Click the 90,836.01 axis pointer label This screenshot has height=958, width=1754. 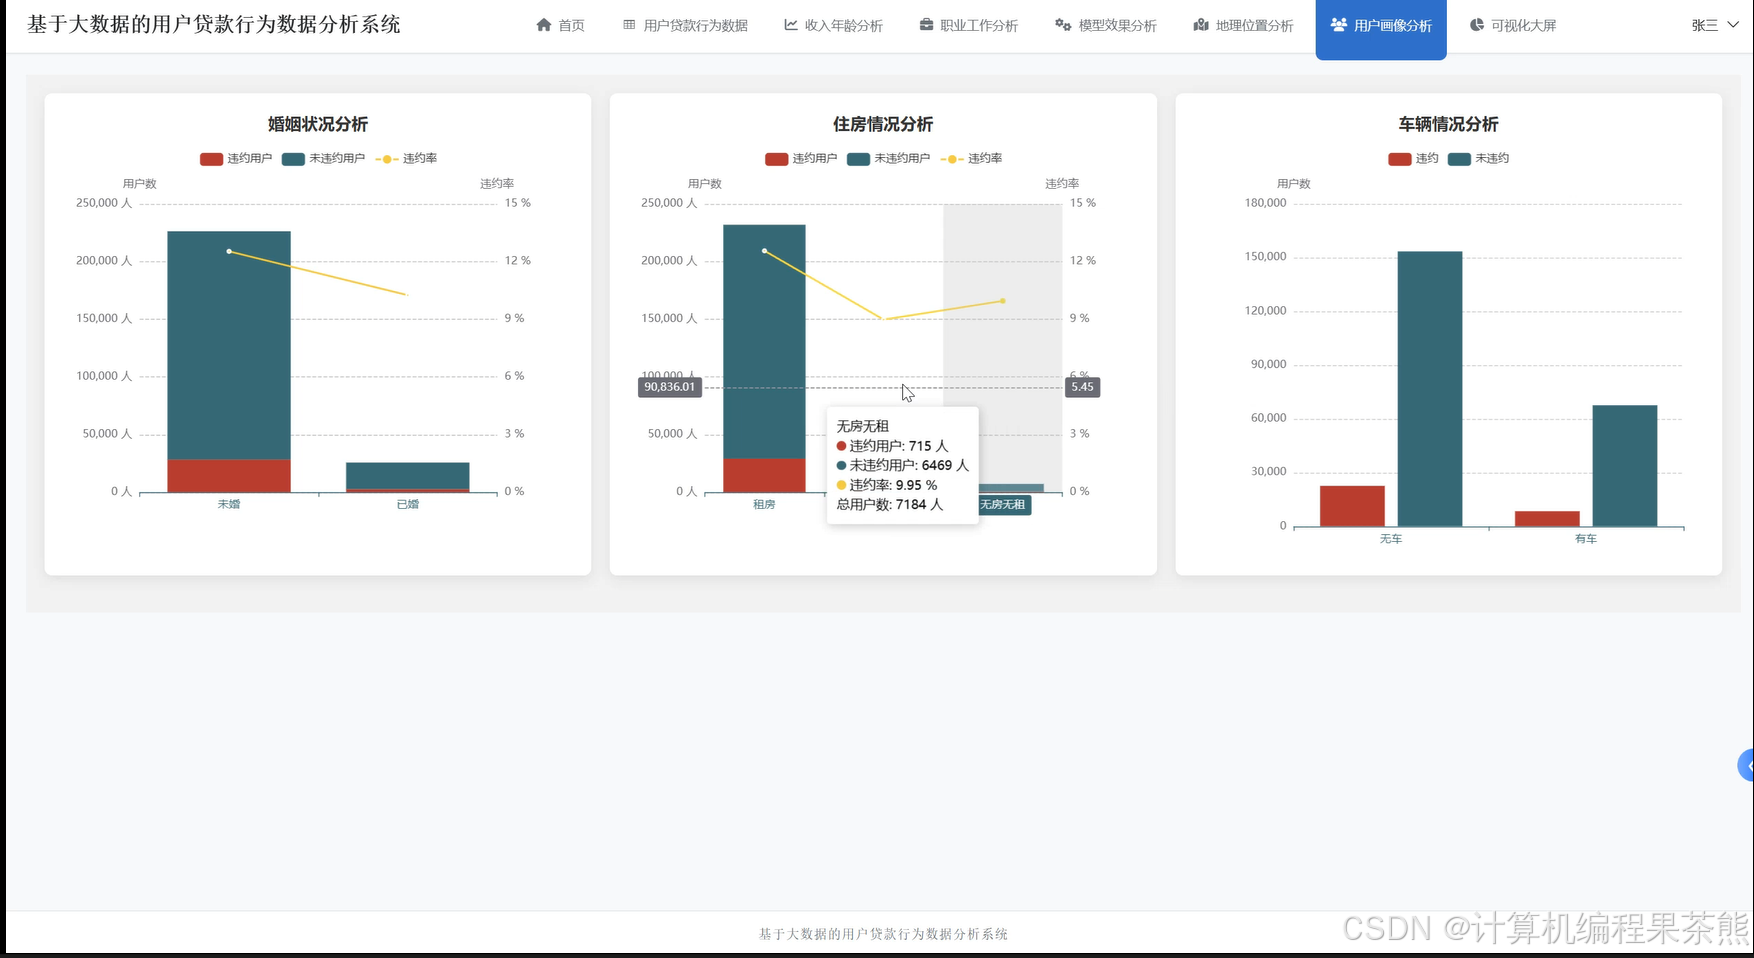pos(670,387)
